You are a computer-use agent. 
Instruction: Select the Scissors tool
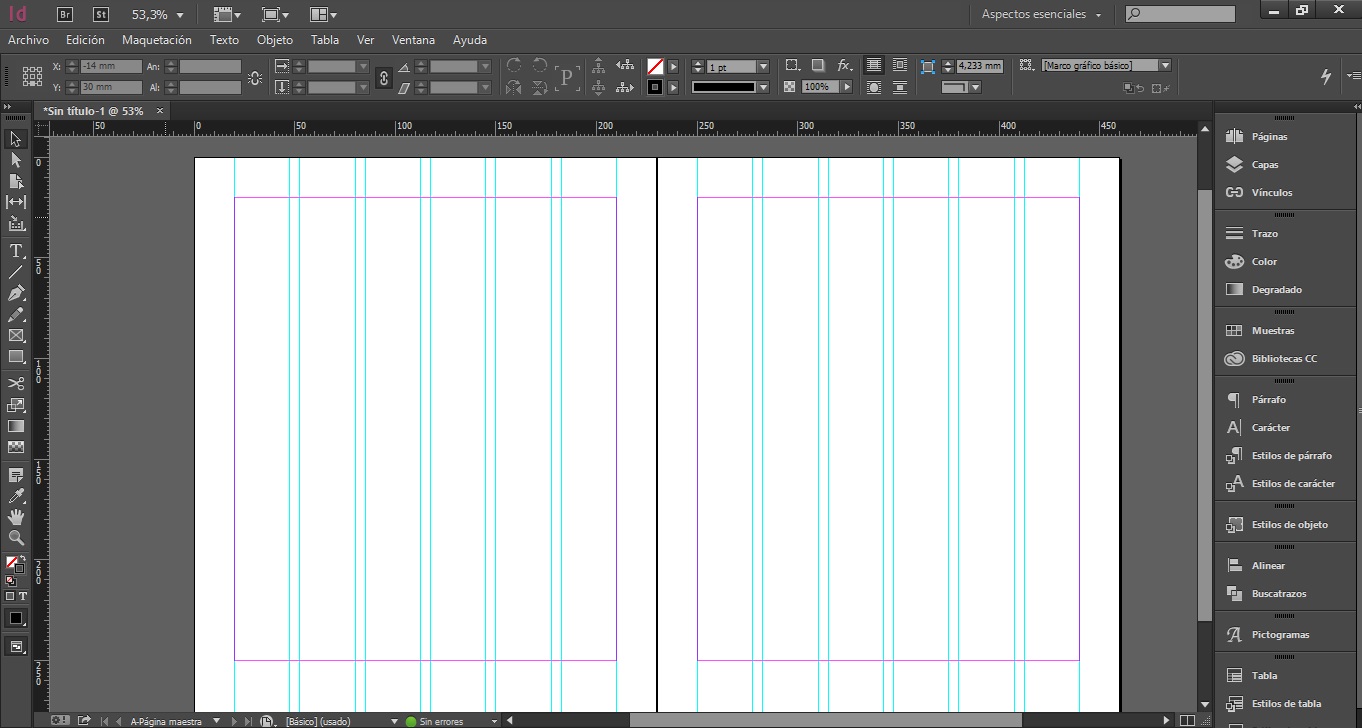(16, 384)
